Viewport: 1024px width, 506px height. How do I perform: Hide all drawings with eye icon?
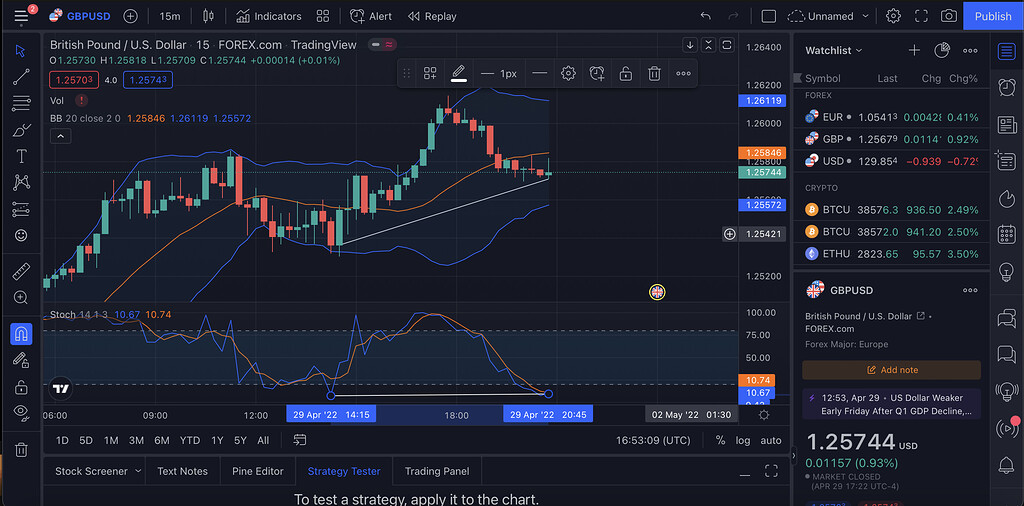click(x=21, y=412)
